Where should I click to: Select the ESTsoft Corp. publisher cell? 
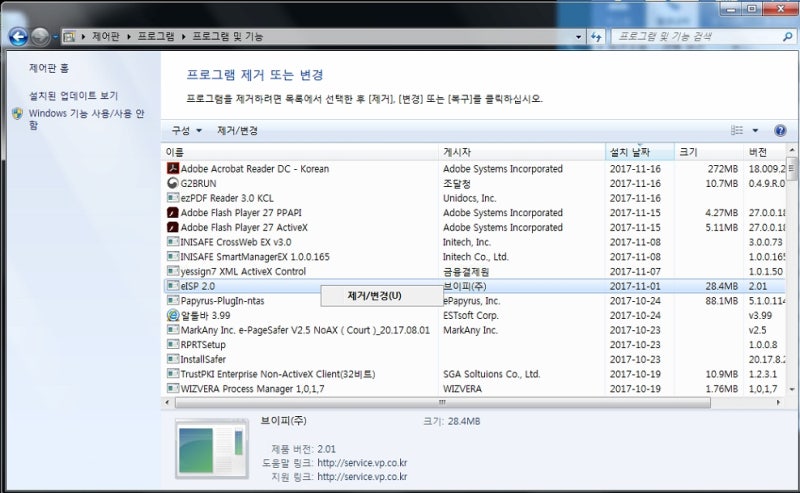(470, 315)
